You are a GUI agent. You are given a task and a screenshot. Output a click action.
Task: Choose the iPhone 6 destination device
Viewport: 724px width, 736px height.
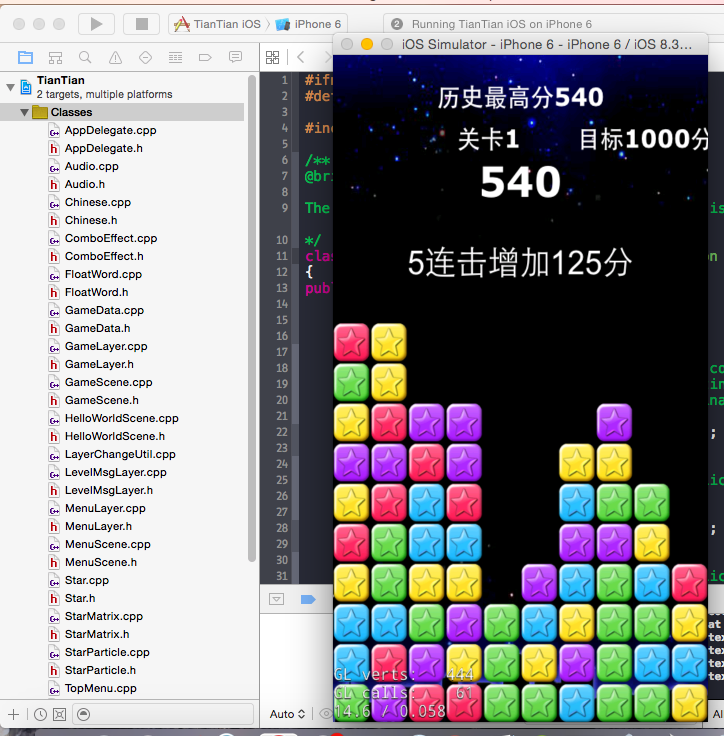(x=308, y=24)
